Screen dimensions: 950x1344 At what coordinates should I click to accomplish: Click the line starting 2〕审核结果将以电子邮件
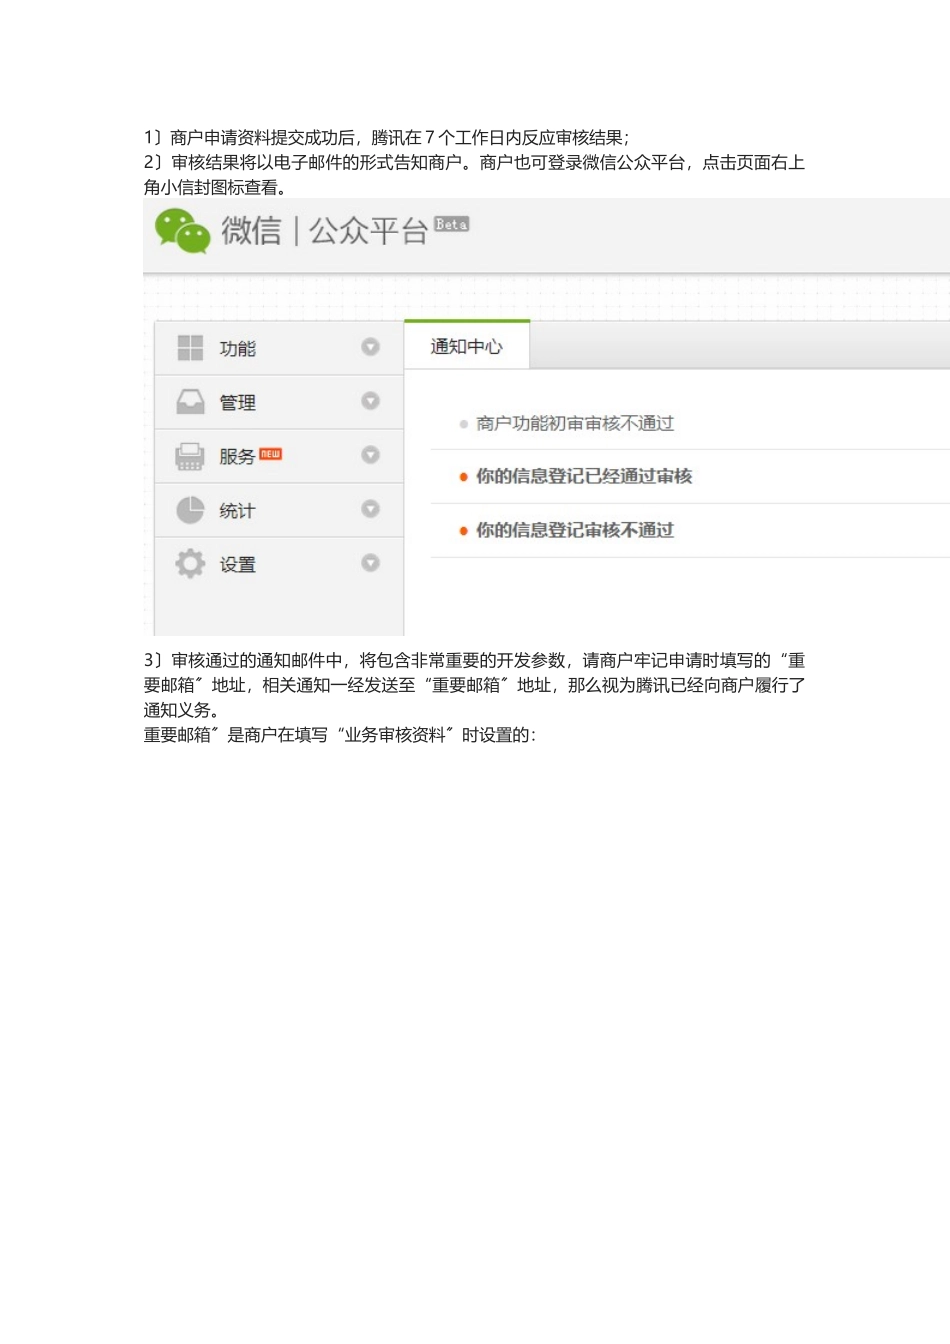[x=474, y=163]
